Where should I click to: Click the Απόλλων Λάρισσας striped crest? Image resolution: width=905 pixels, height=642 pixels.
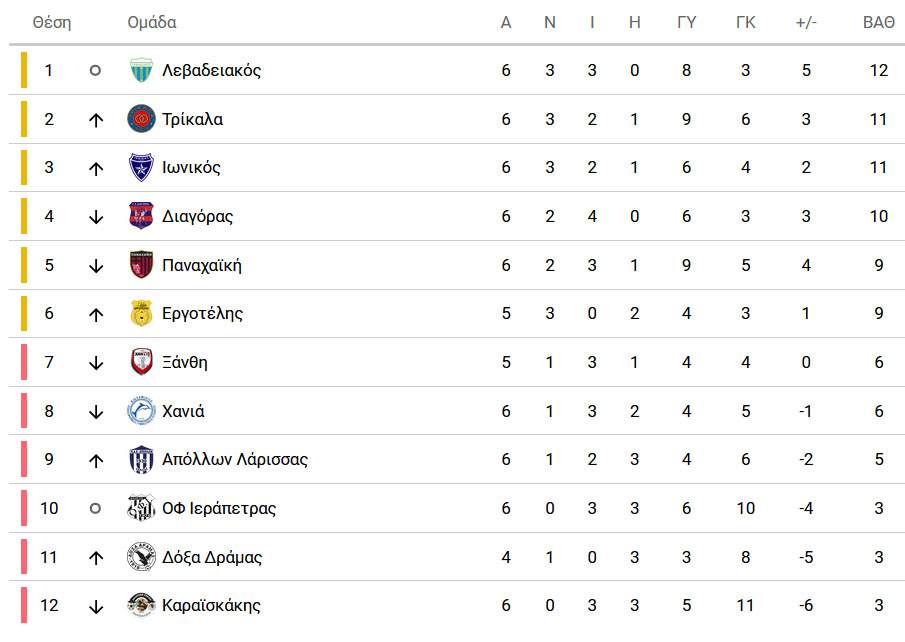[141, 460]
